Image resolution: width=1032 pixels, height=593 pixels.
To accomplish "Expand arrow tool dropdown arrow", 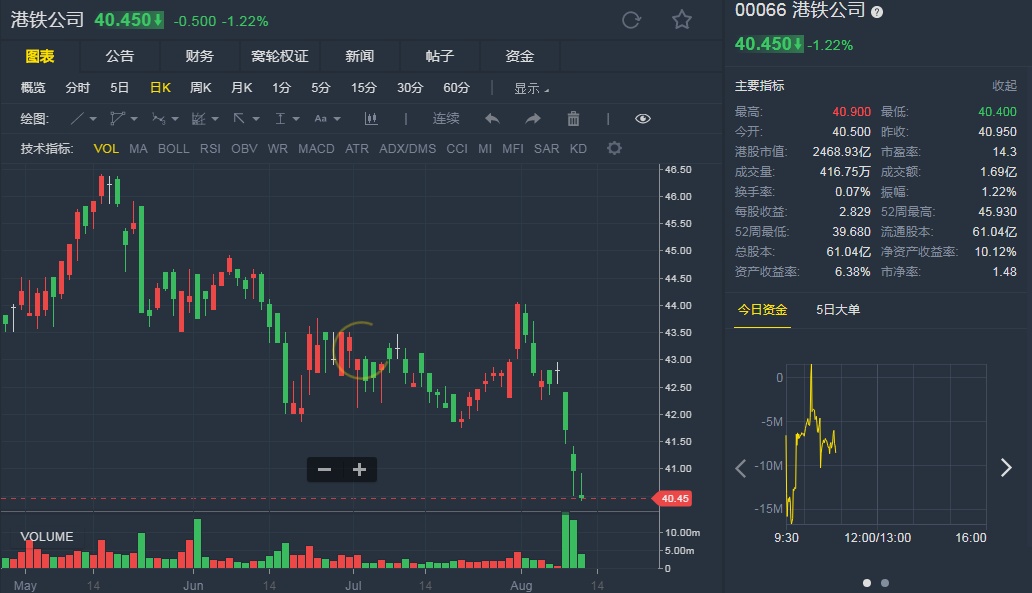I will click(x=255, y=119).
